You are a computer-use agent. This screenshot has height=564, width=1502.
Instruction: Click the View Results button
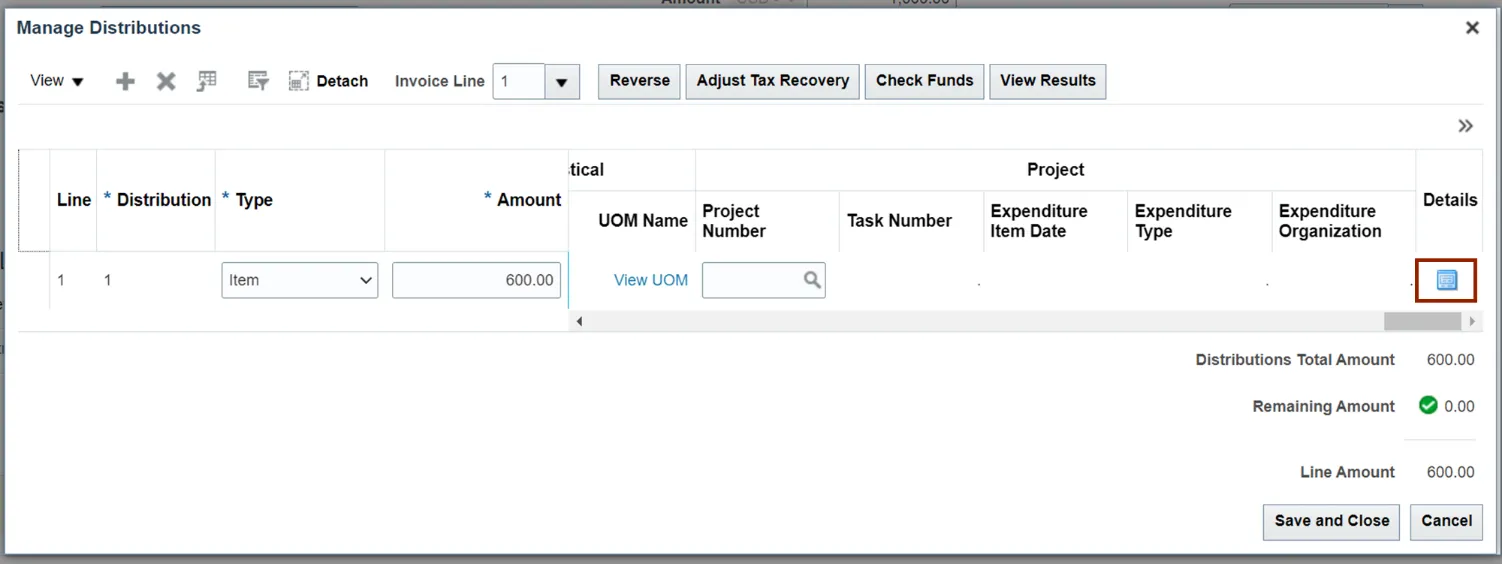click(x=1048, y=81)
